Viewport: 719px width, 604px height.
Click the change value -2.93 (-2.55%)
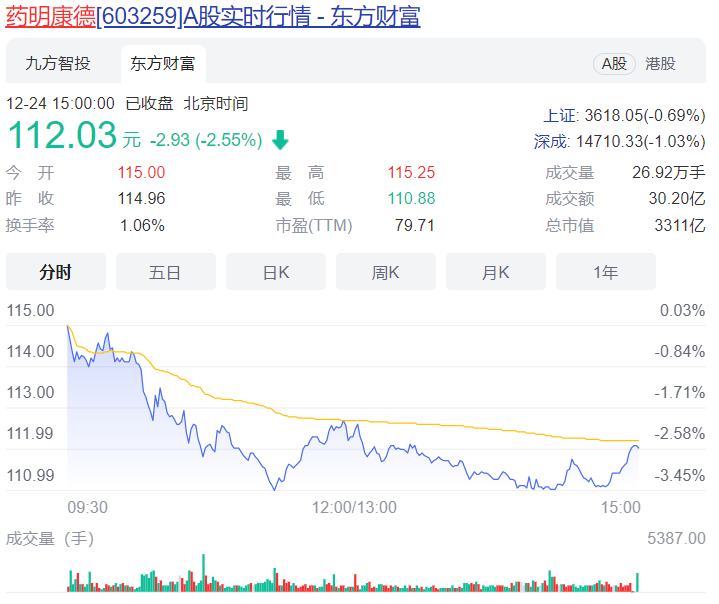(206, 140)
